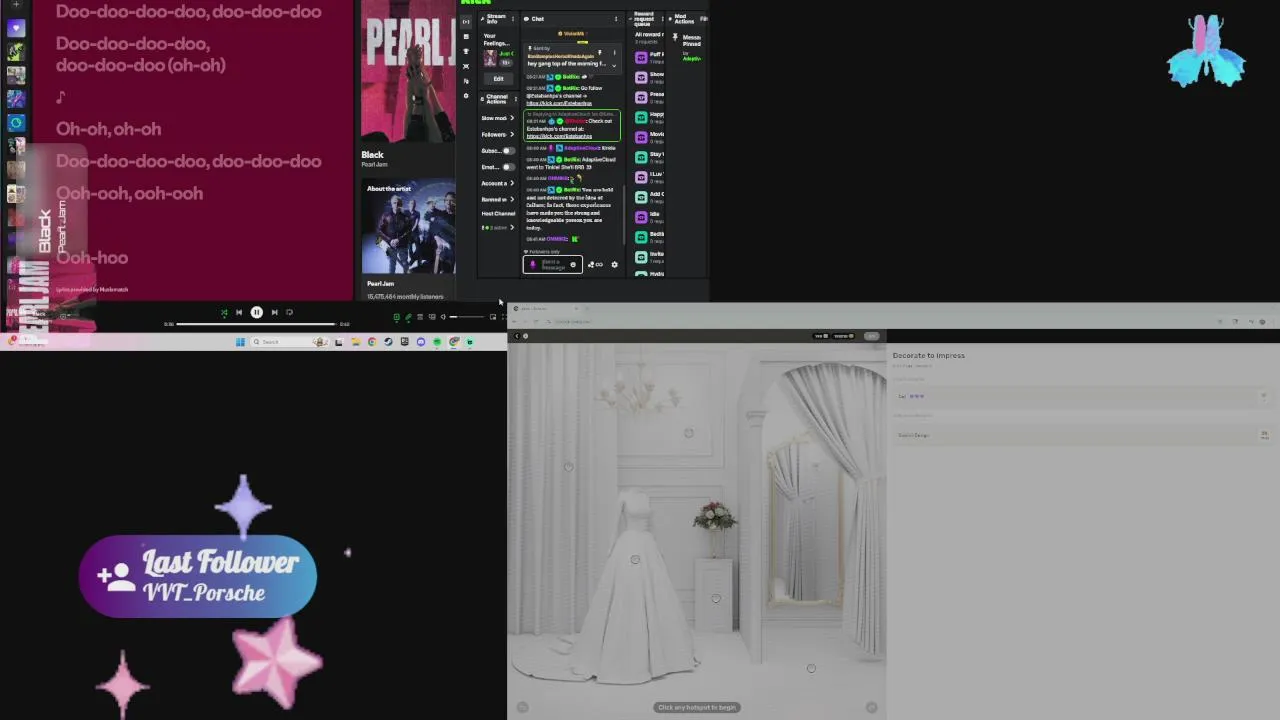Image resolution: width=1280 pixels, height=720 pixels.
Task: Adjust the Spotify volume slider
Action: click(x=469, y=317)
